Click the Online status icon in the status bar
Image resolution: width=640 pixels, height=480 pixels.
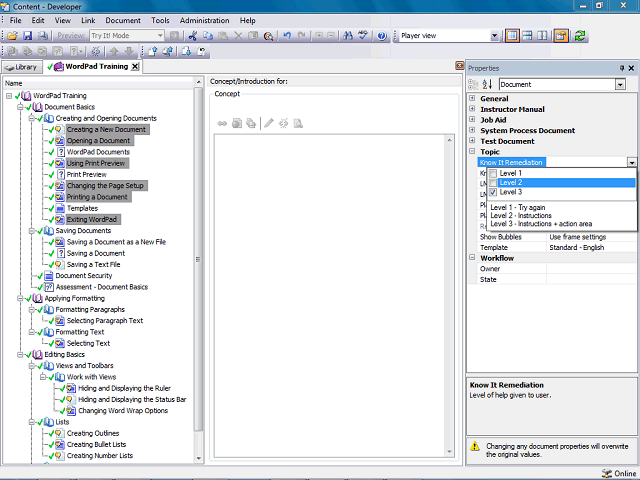tap(607, 473)
